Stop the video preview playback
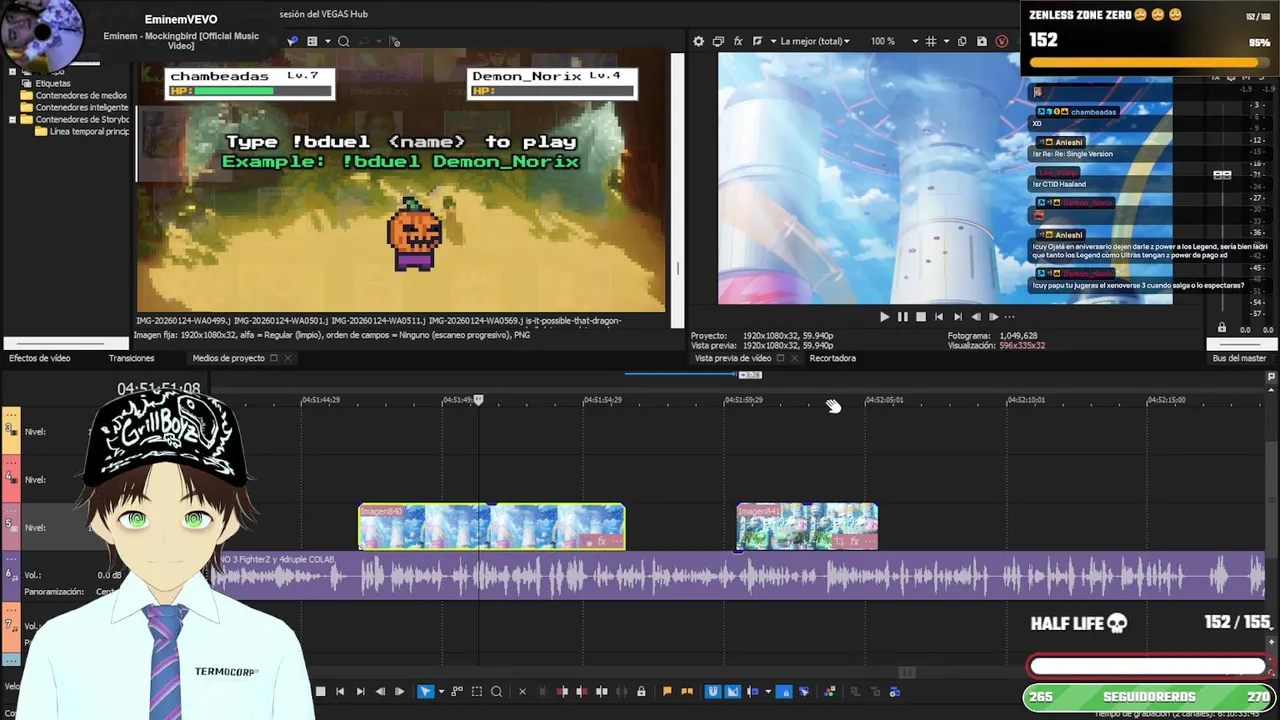The image size is (1280, 720). pyautogui.click(x=921, y=317)
